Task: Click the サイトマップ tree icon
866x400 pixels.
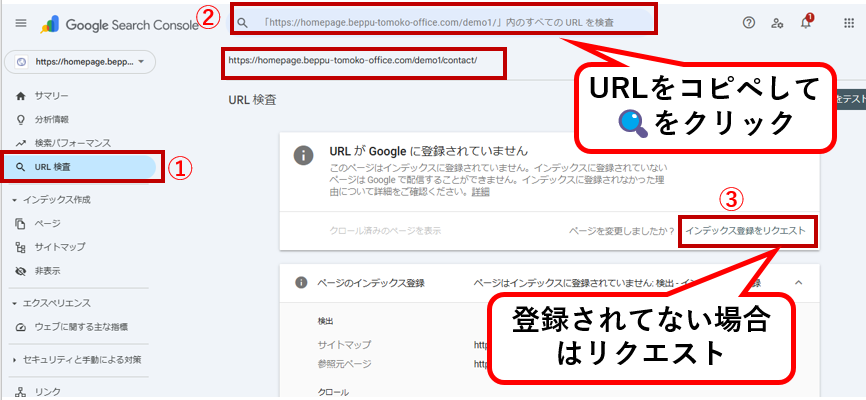Action: coord(21,247)
